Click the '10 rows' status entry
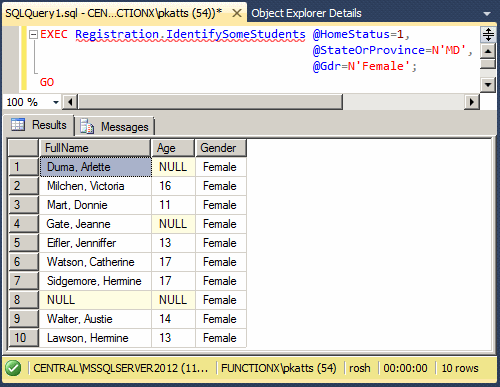 (x=460, y=368)
